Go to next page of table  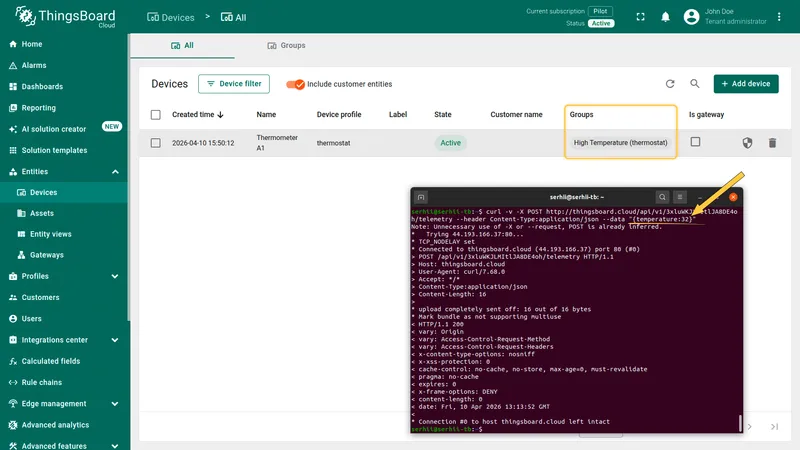(749, 427)
